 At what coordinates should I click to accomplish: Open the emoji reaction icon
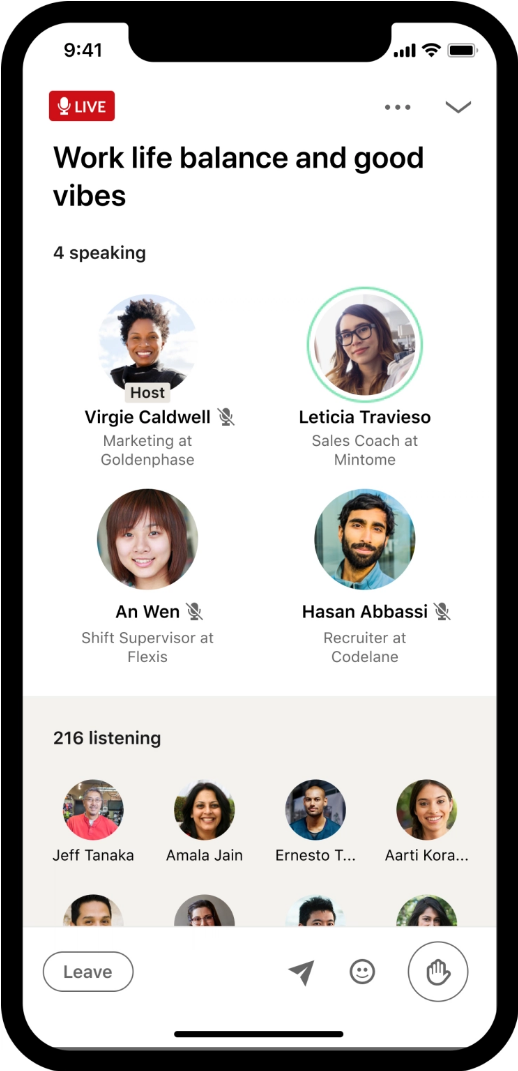tap(362, 971)
